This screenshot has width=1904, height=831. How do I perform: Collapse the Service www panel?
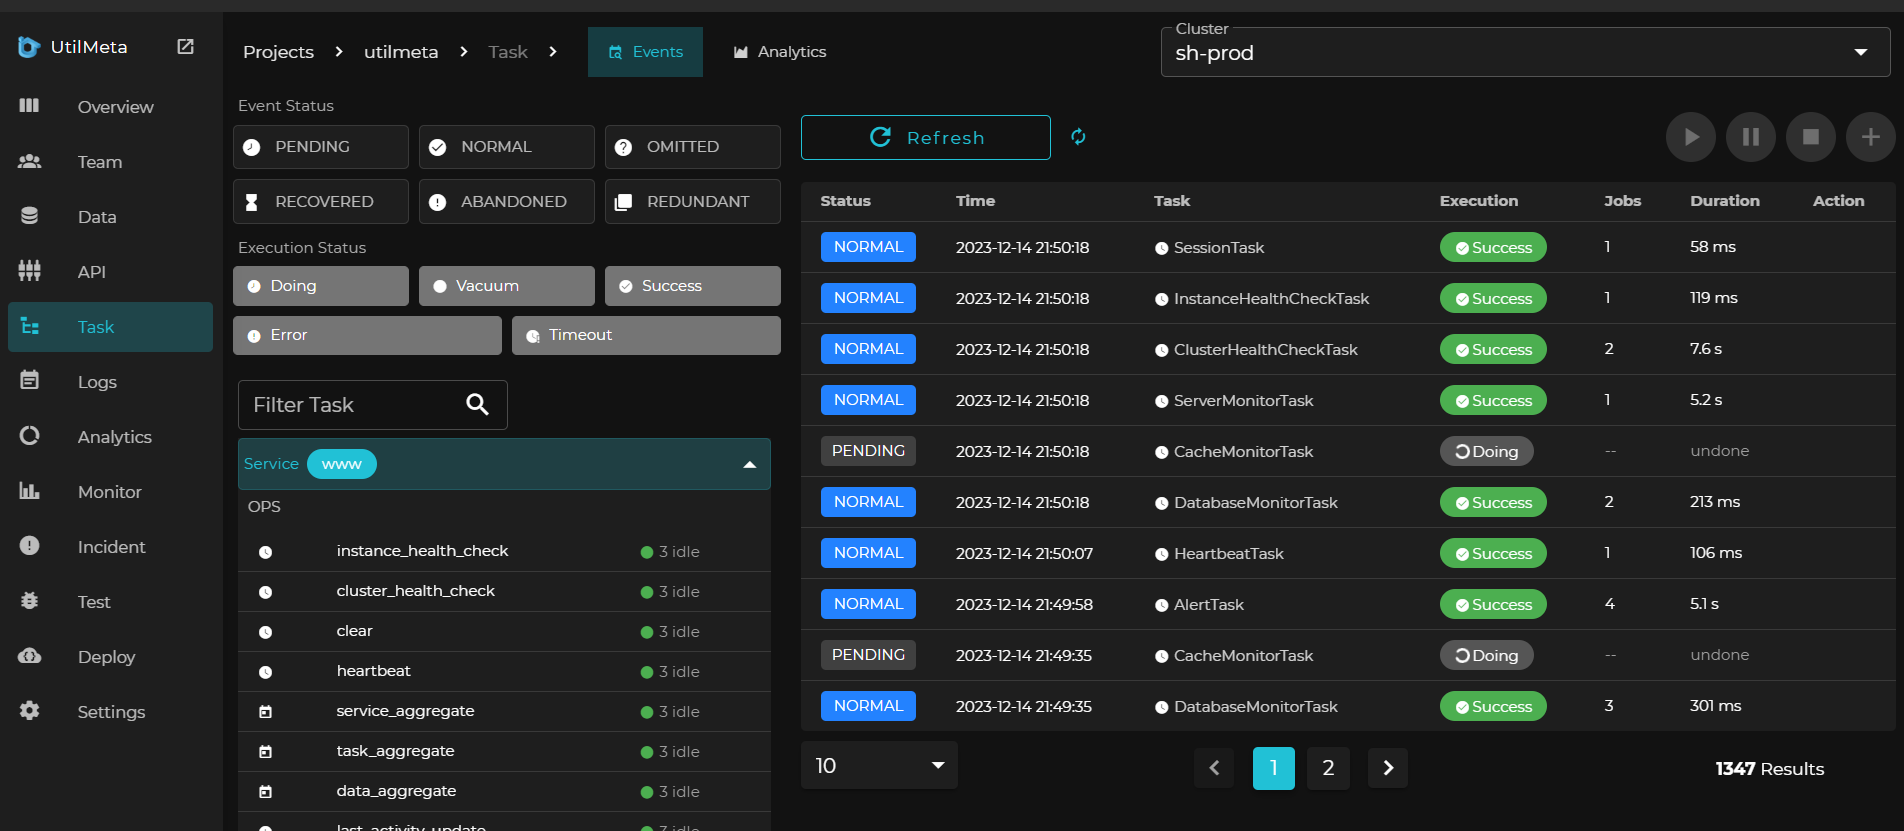(x=749, y=465)
